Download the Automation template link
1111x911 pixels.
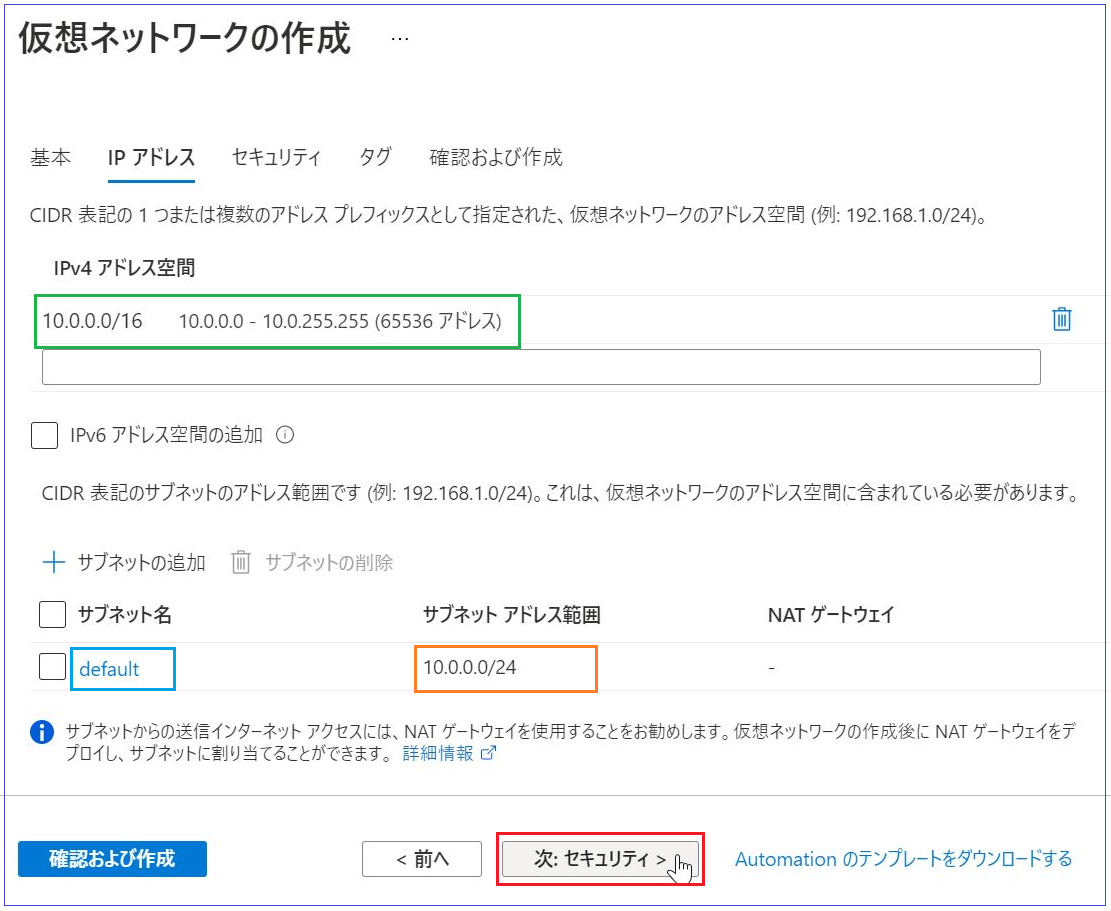[903, 859]
